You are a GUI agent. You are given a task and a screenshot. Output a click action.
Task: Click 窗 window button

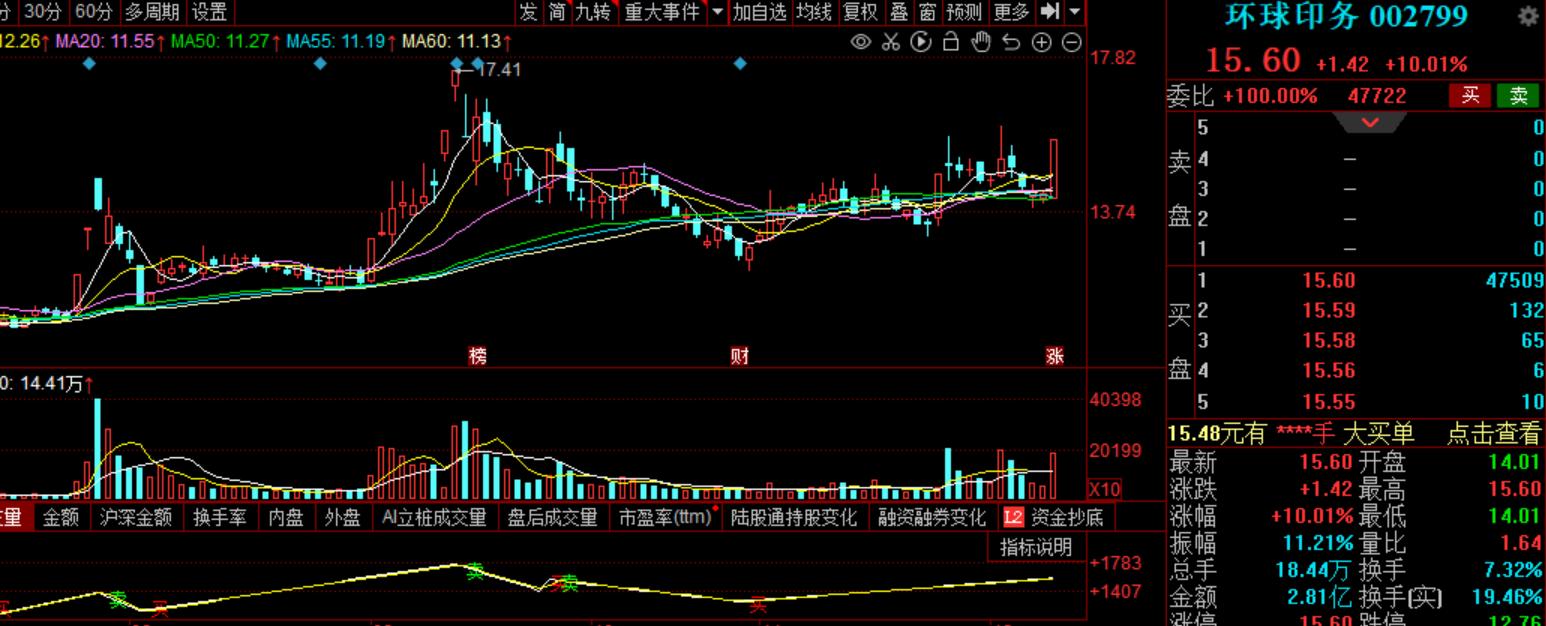(x=928, y=12)
